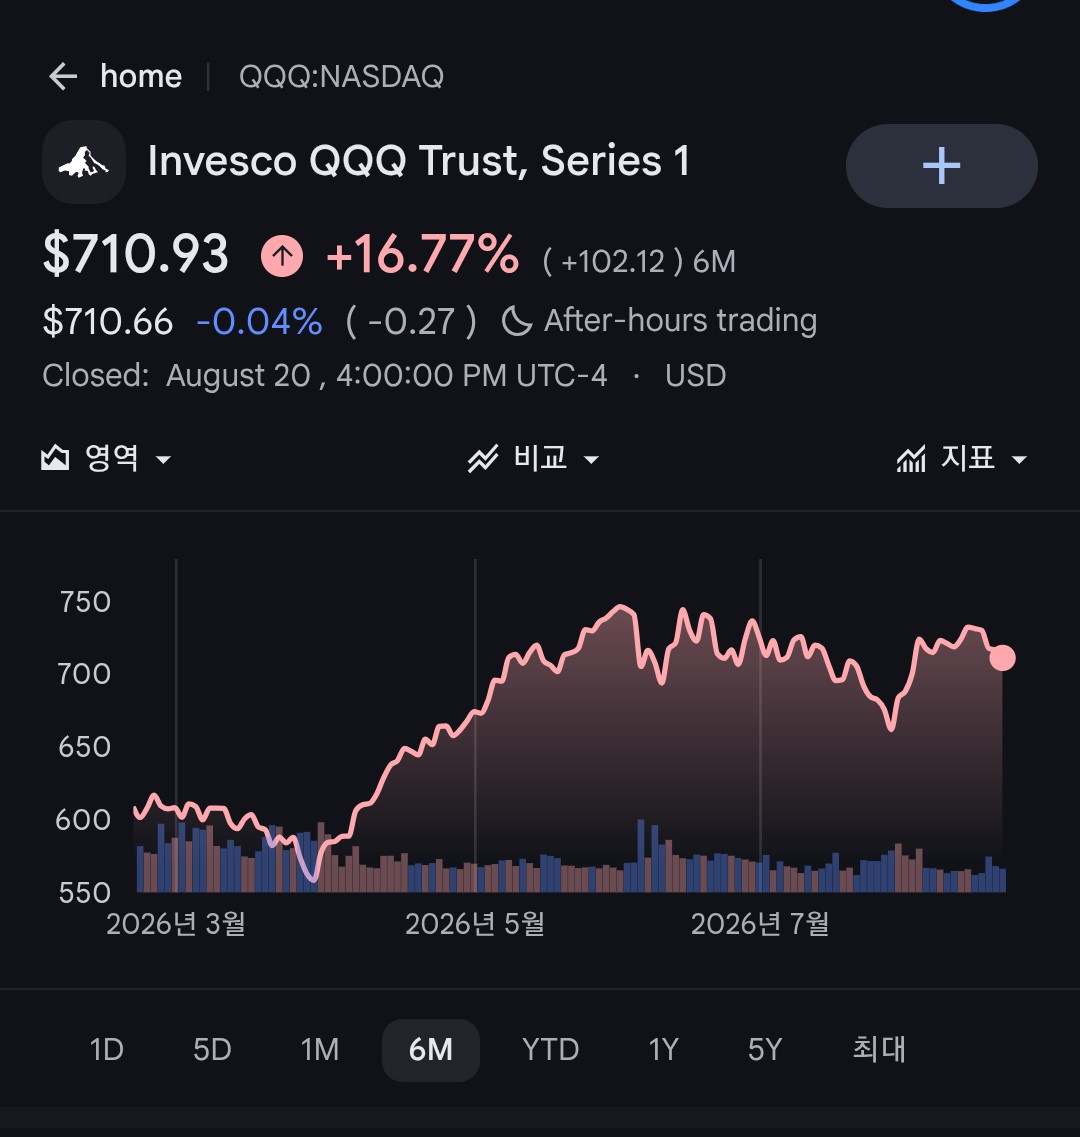Viewport: 1080px width, 1137px height.
Task: Click the 550 y-axis label
Action: pos(84,893)
